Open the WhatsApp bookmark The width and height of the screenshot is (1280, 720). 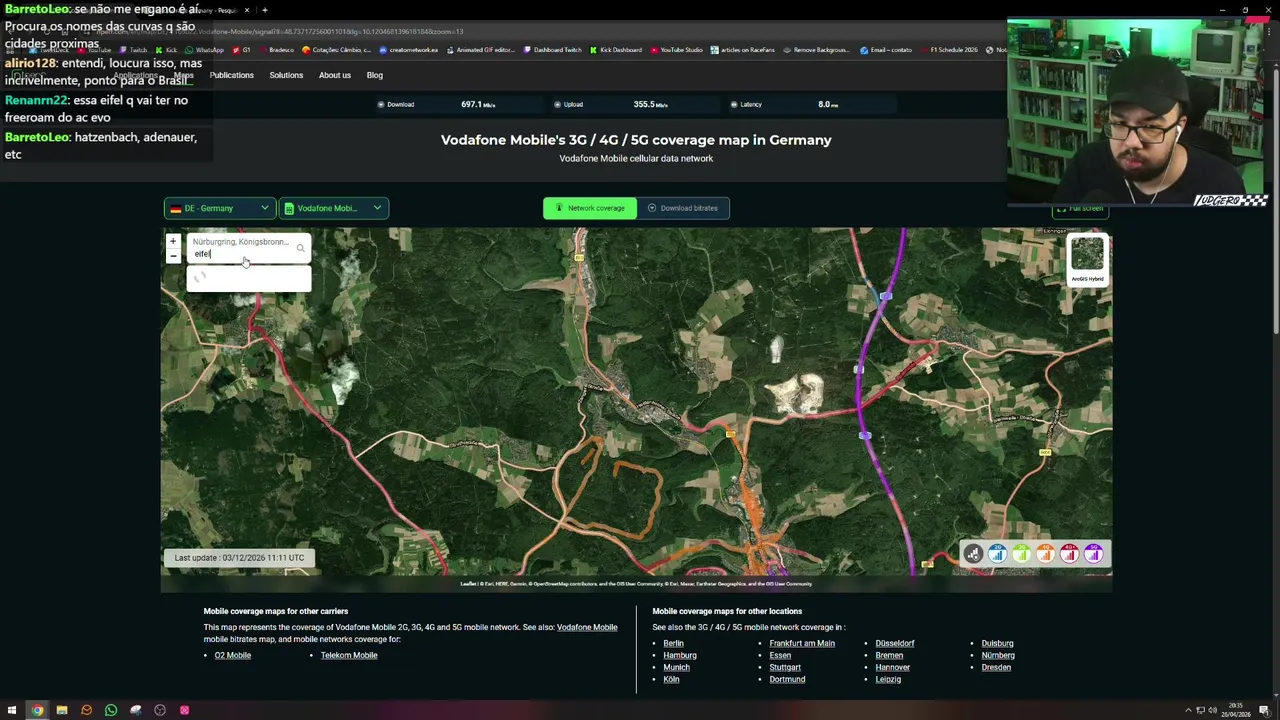[x=205, y=50]
